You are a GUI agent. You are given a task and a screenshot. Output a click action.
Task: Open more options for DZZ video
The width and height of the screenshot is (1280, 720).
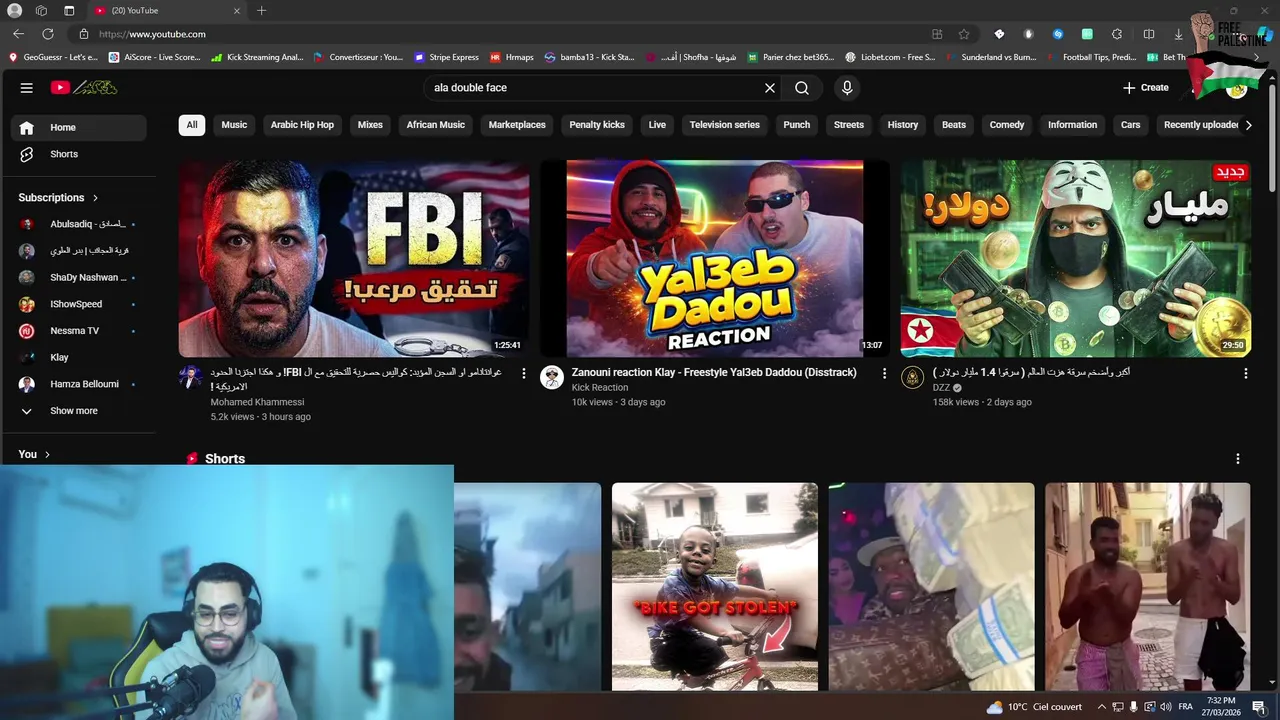click(1245, 373)
